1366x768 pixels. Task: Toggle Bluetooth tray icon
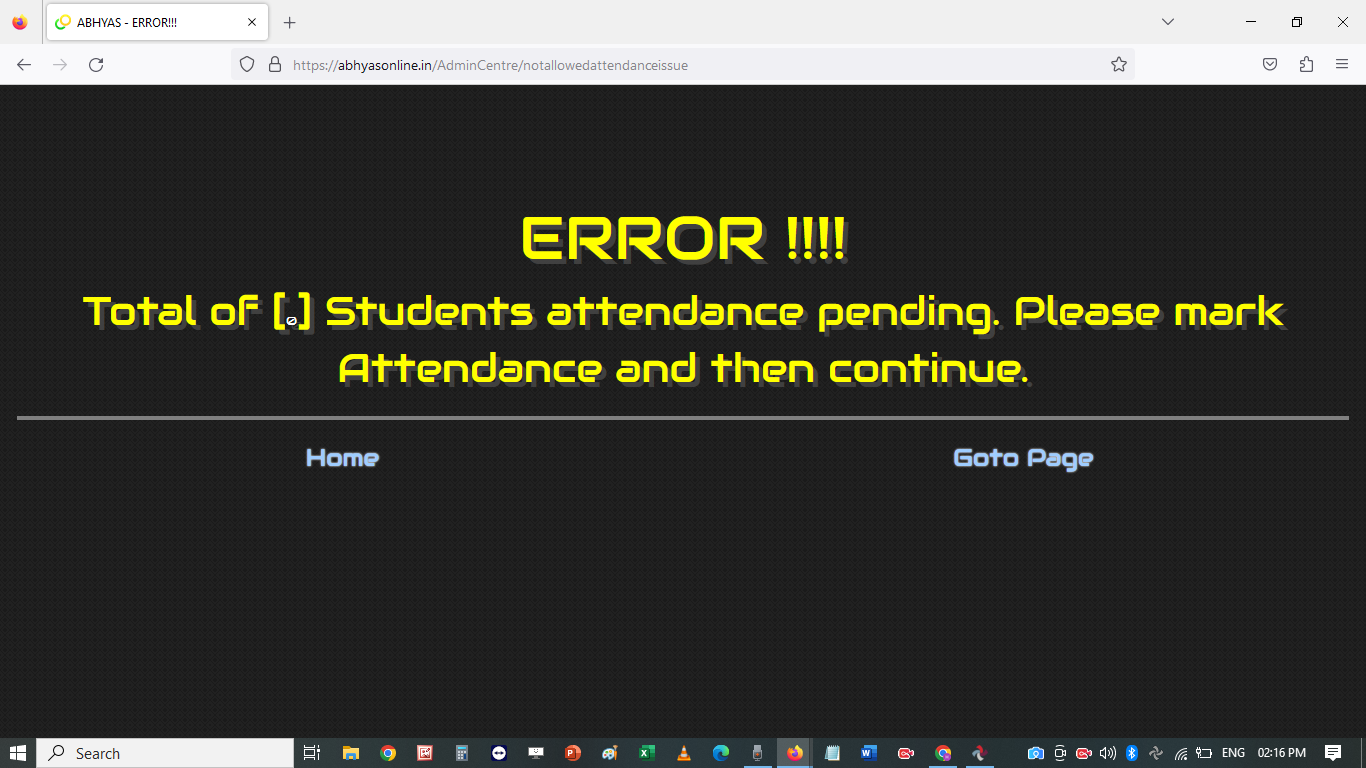1132,753
